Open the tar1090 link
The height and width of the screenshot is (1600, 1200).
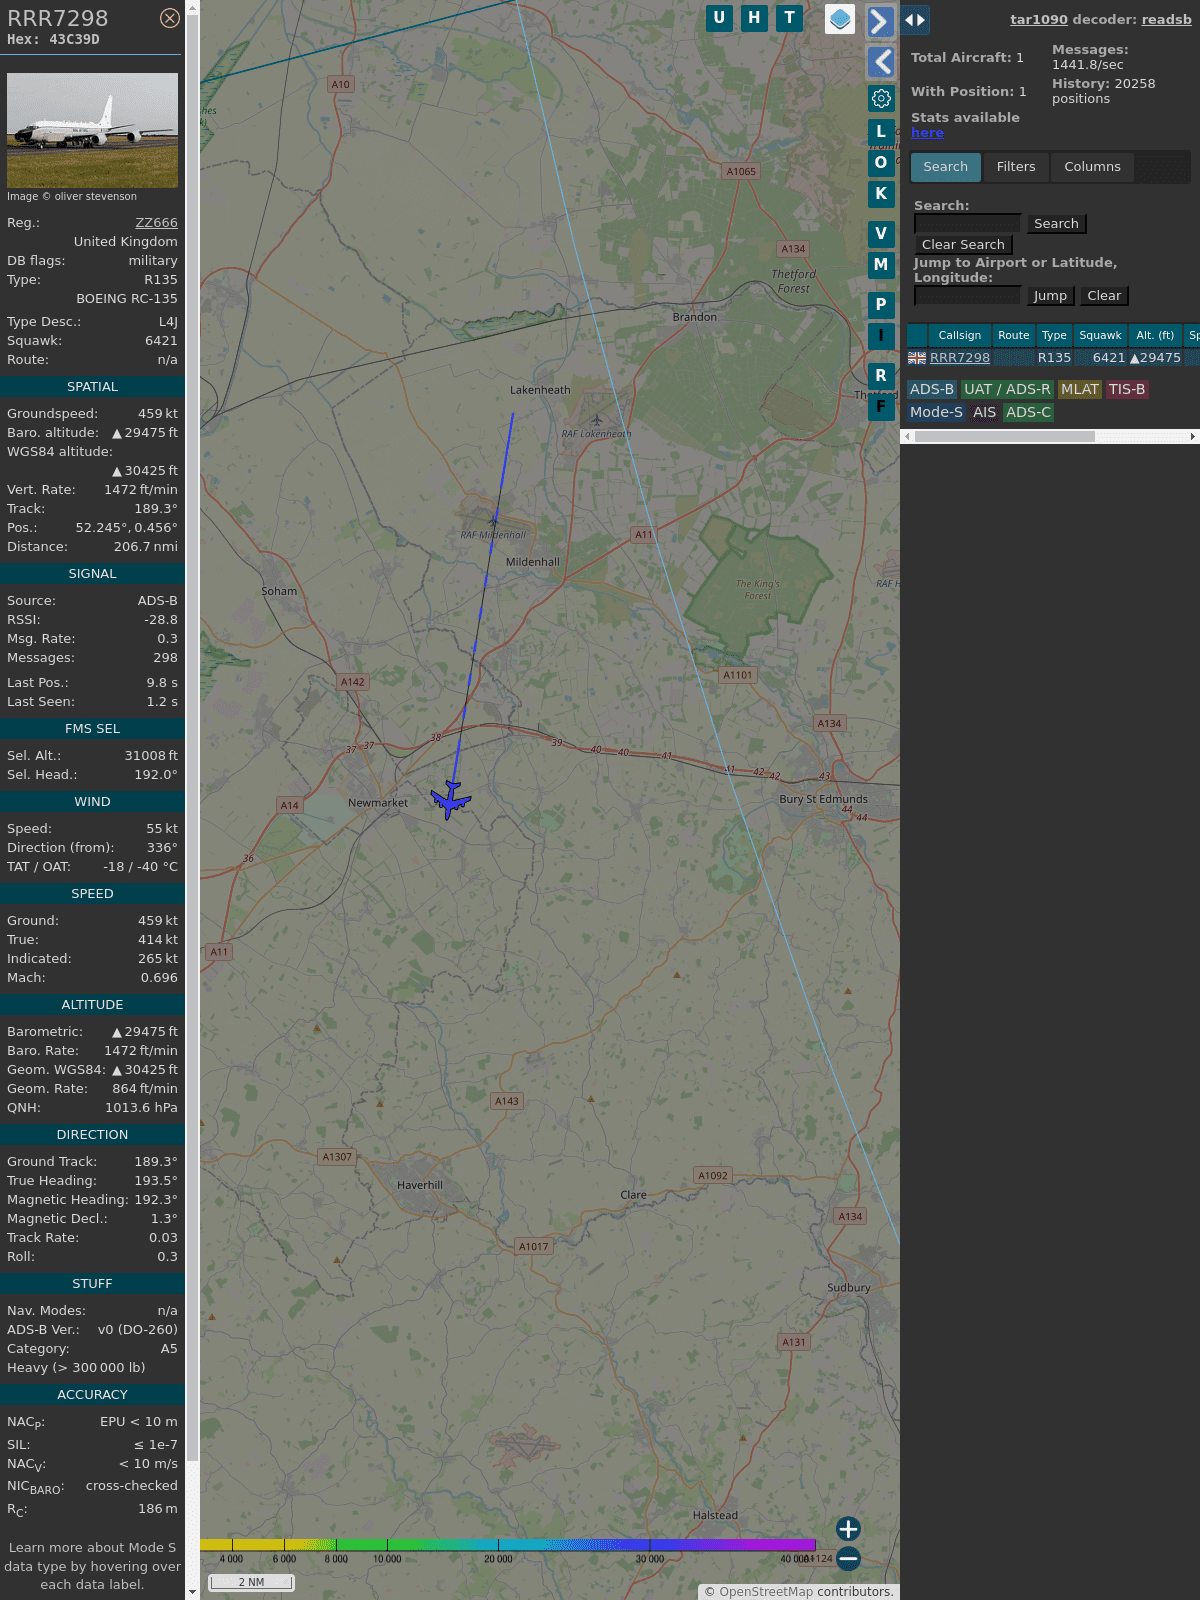(1039, 19)
